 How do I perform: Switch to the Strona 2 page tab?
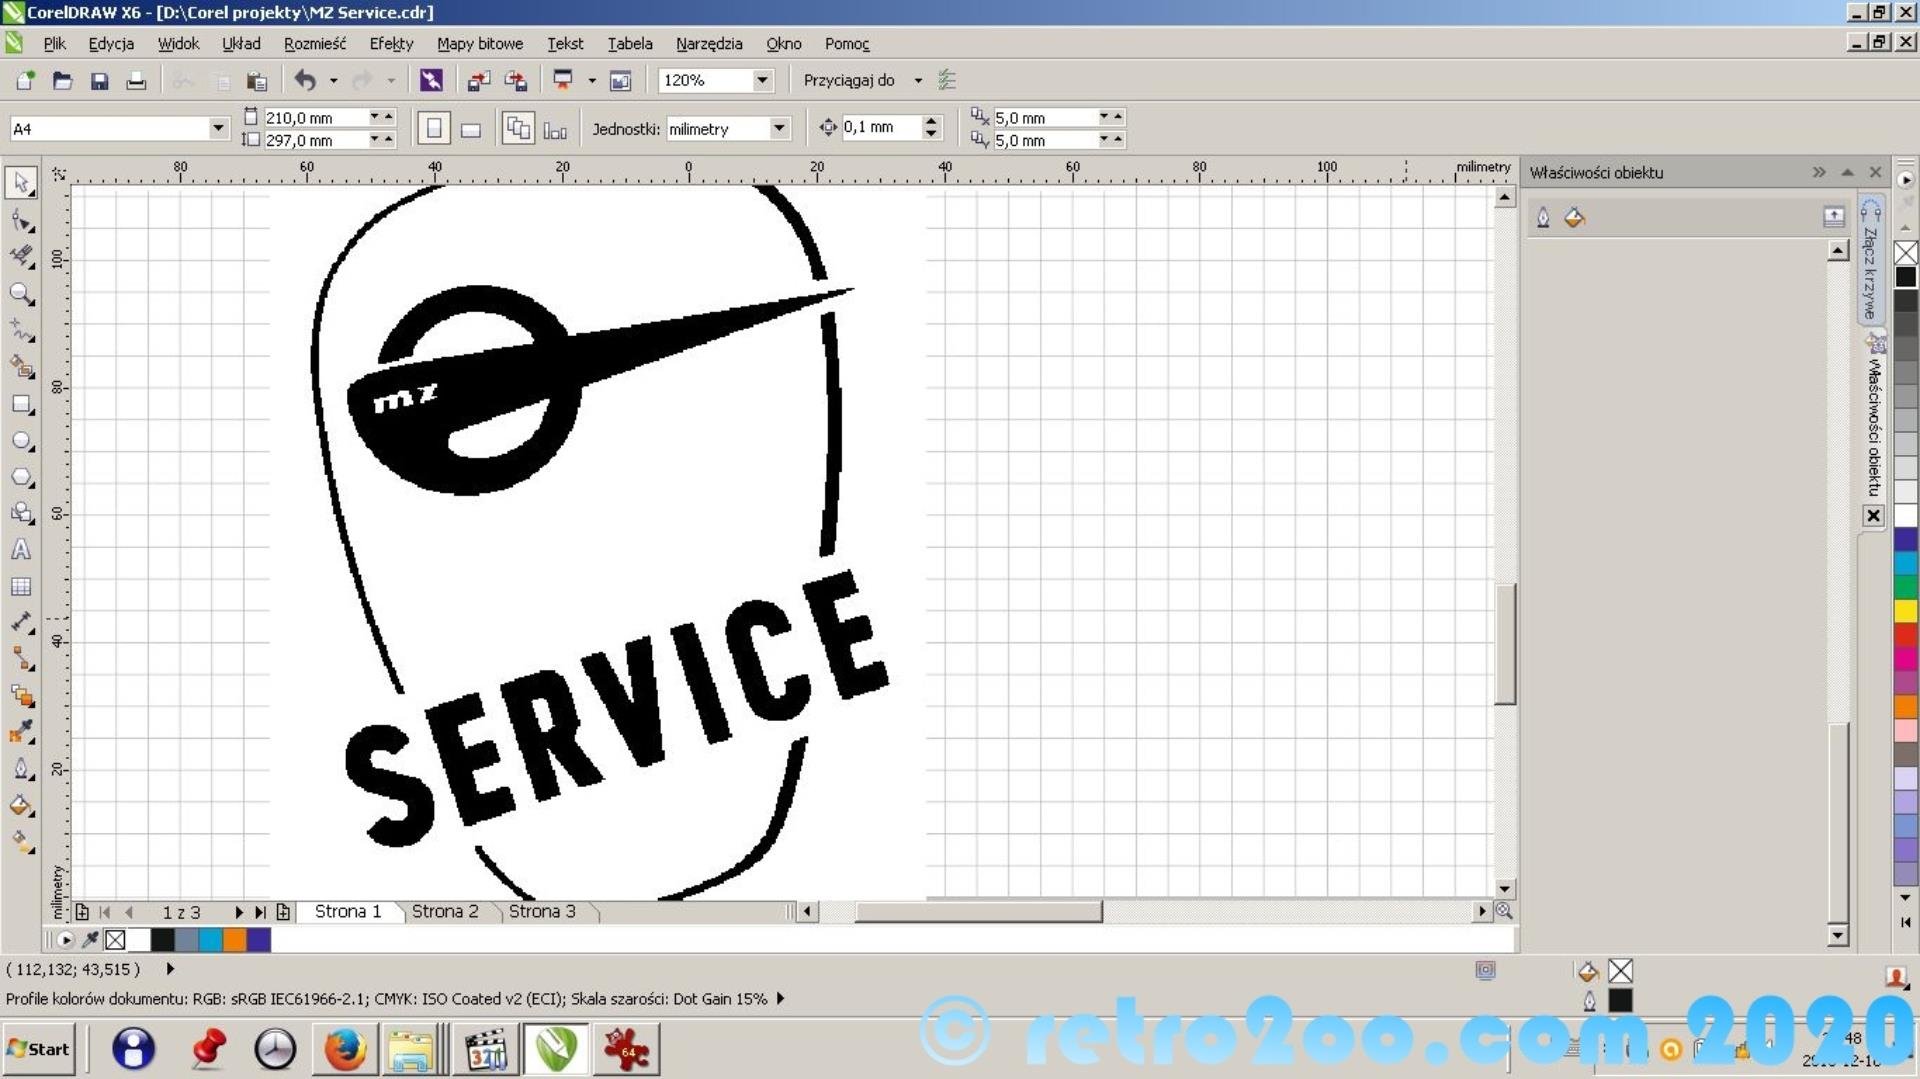coord(445,911)
